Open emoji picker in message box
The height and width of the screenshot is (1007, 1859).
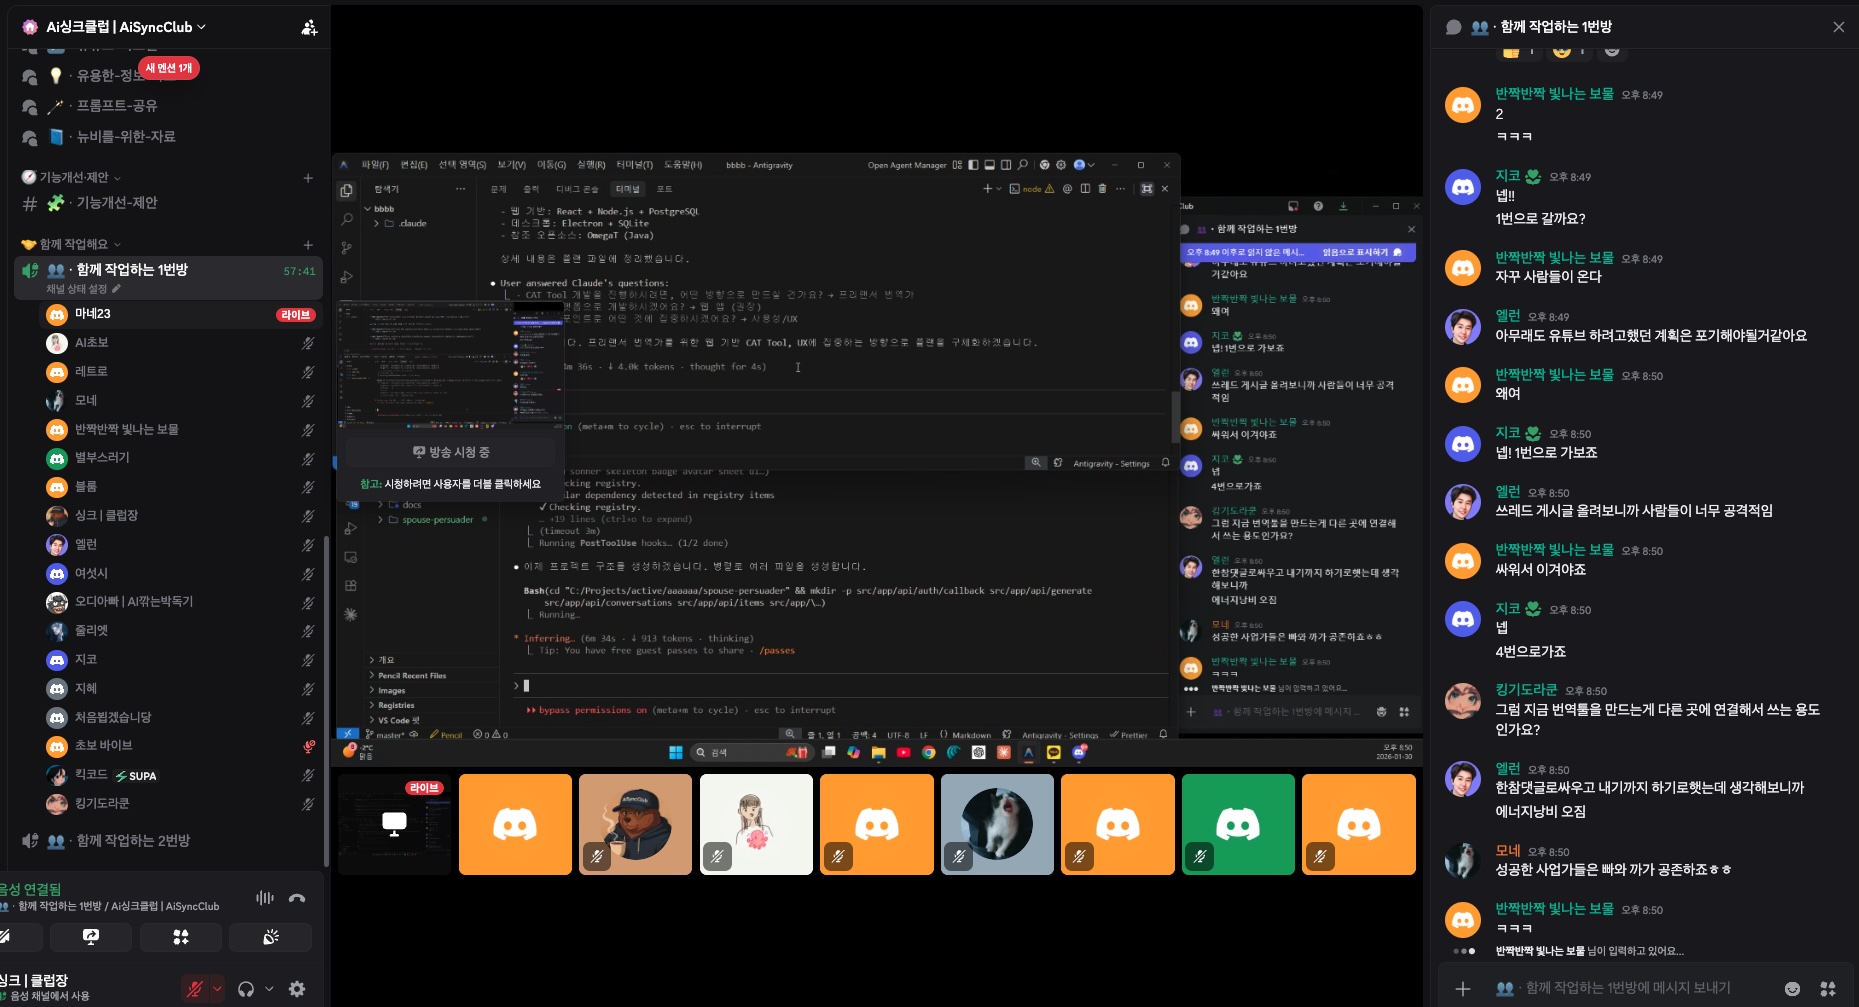coord(1792,988)
